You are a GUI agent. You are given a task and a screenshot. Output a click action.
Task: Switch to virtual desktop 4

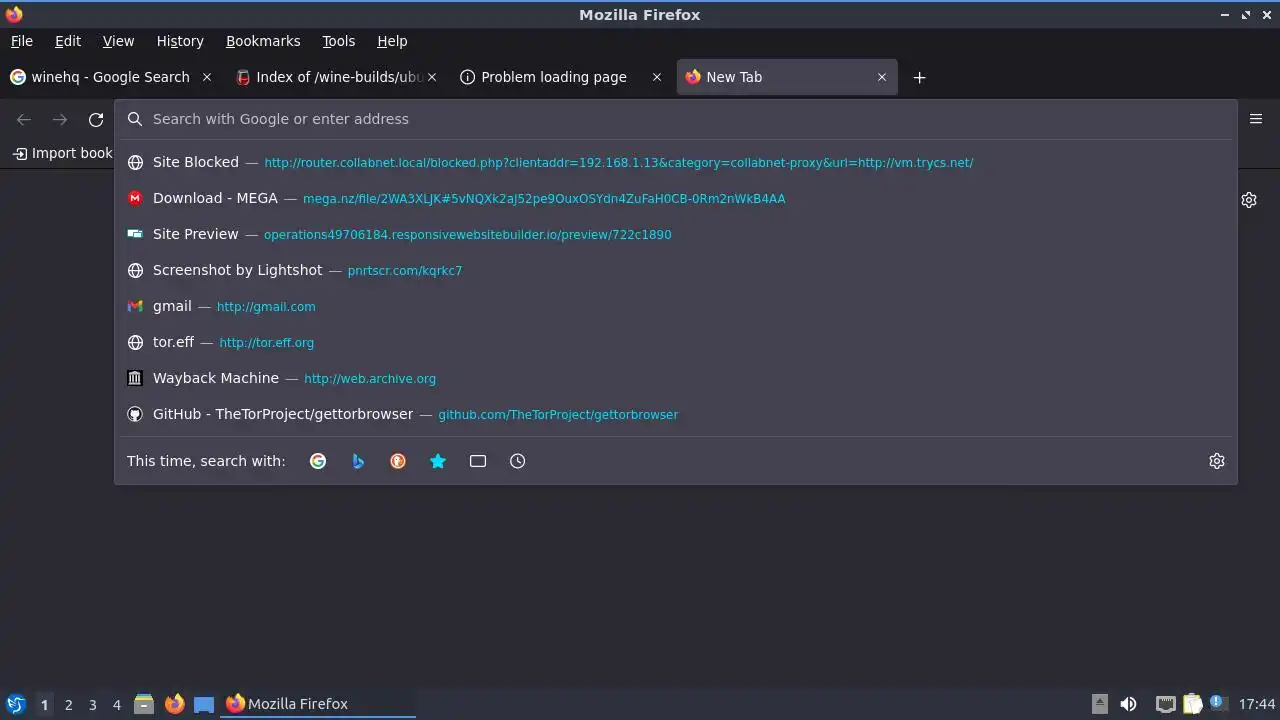116,704
